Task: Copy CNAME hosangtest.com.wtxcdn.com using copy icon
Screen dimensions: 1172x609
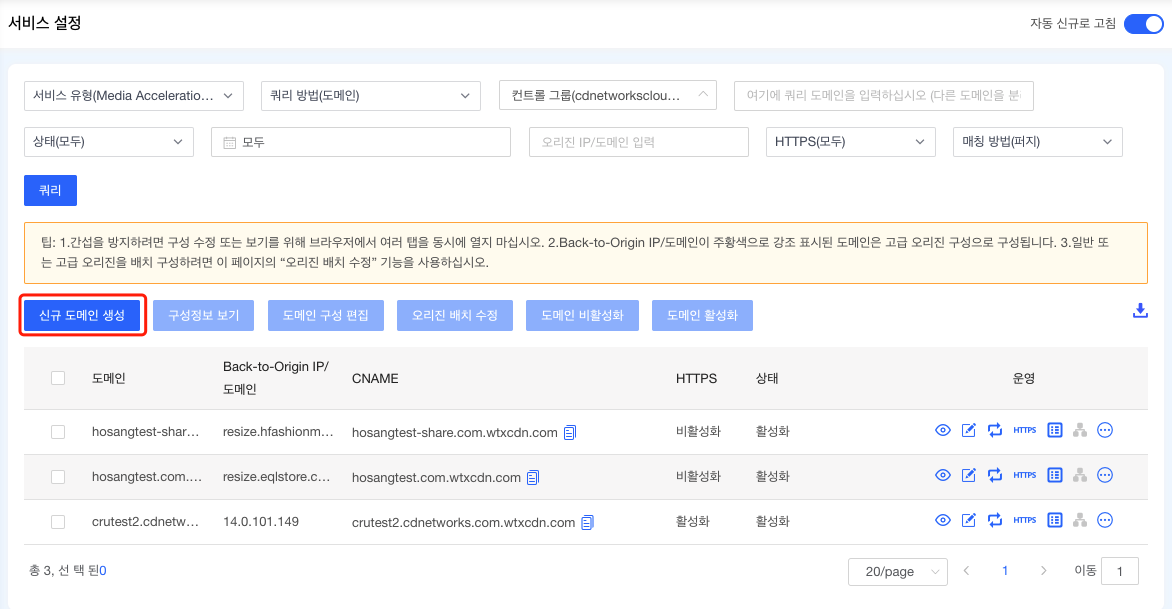Action: (533, 478)
